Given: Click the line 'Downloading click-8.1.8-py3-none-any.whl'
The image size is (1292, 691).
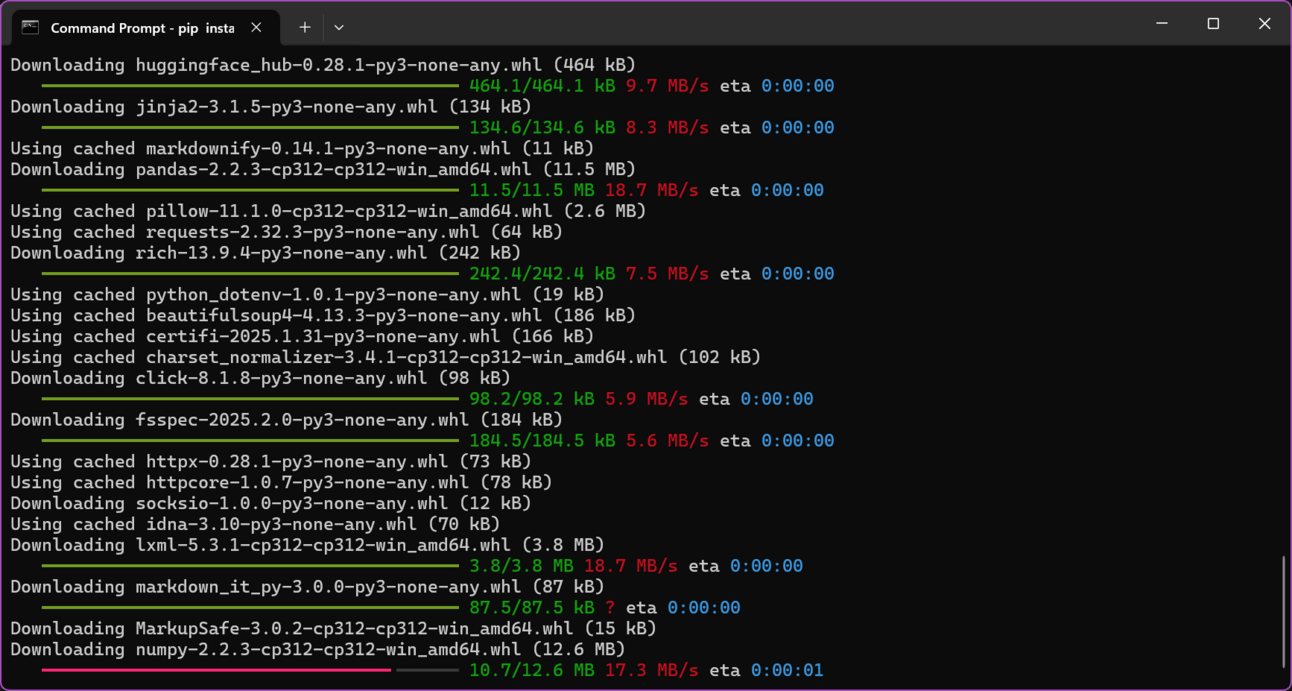Looking at the screenshot, I should (260, 378).
